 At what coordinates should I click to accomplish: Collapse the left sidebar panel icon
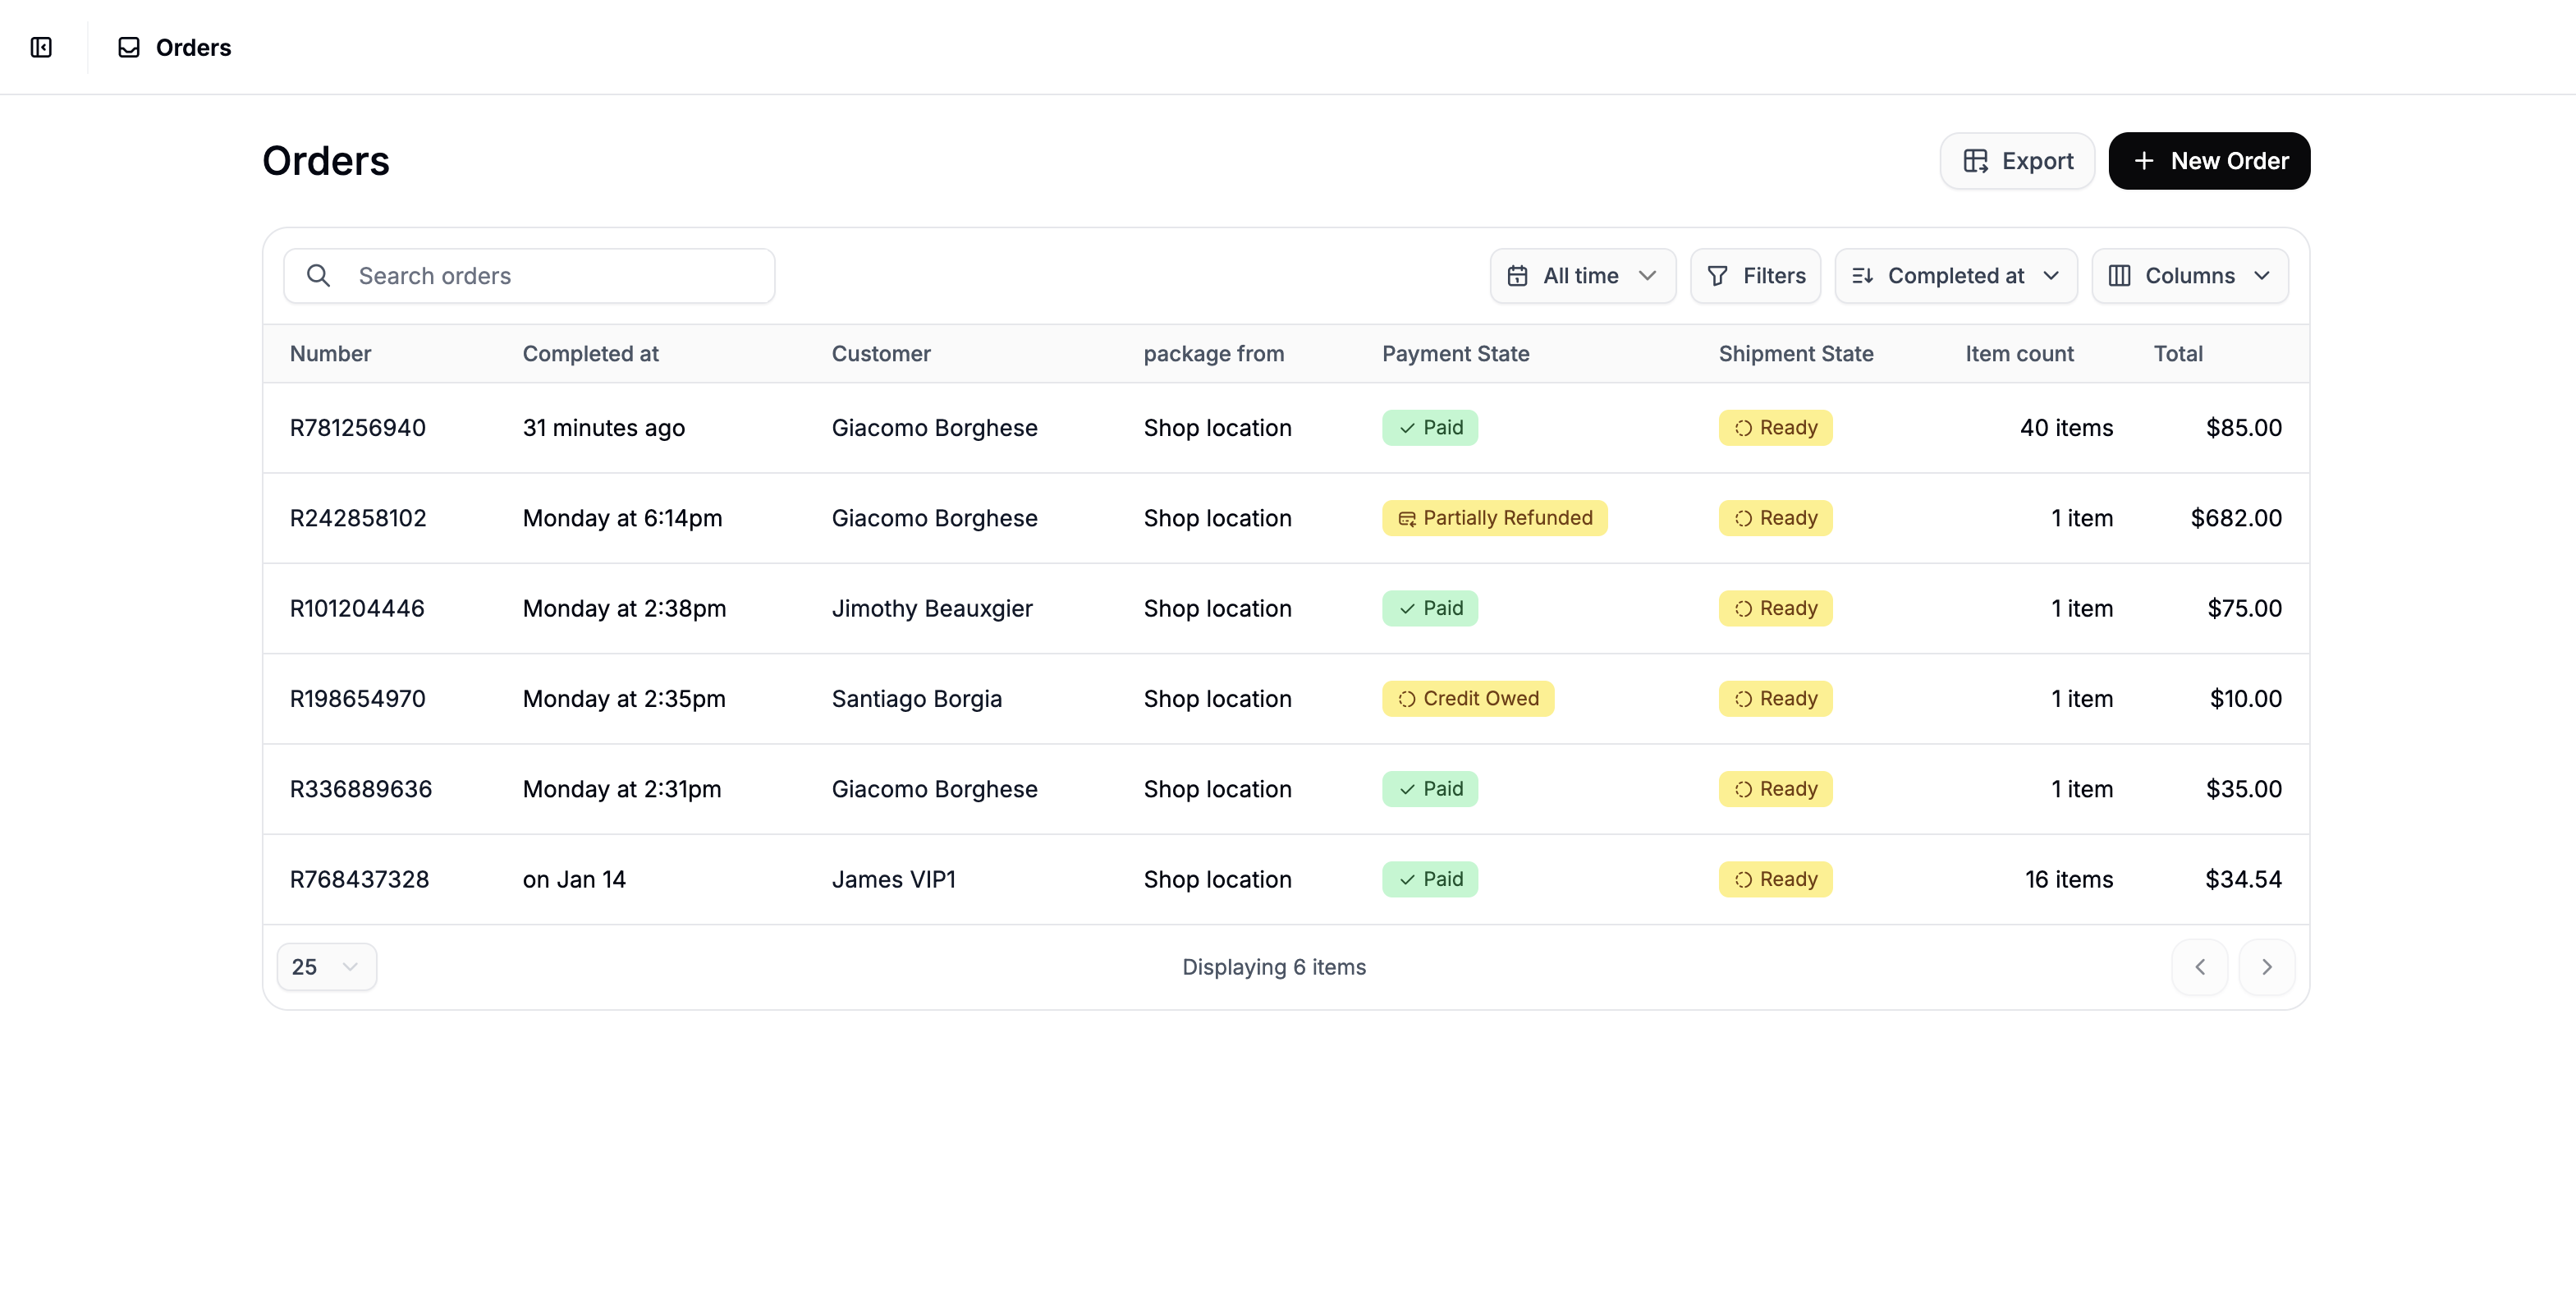[41, 47]
